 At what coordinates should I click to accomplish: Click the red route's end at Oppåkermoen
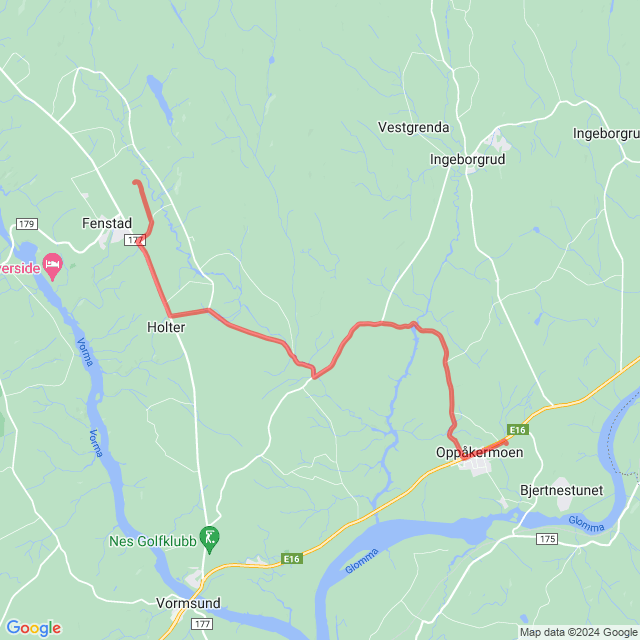point(506,442)
